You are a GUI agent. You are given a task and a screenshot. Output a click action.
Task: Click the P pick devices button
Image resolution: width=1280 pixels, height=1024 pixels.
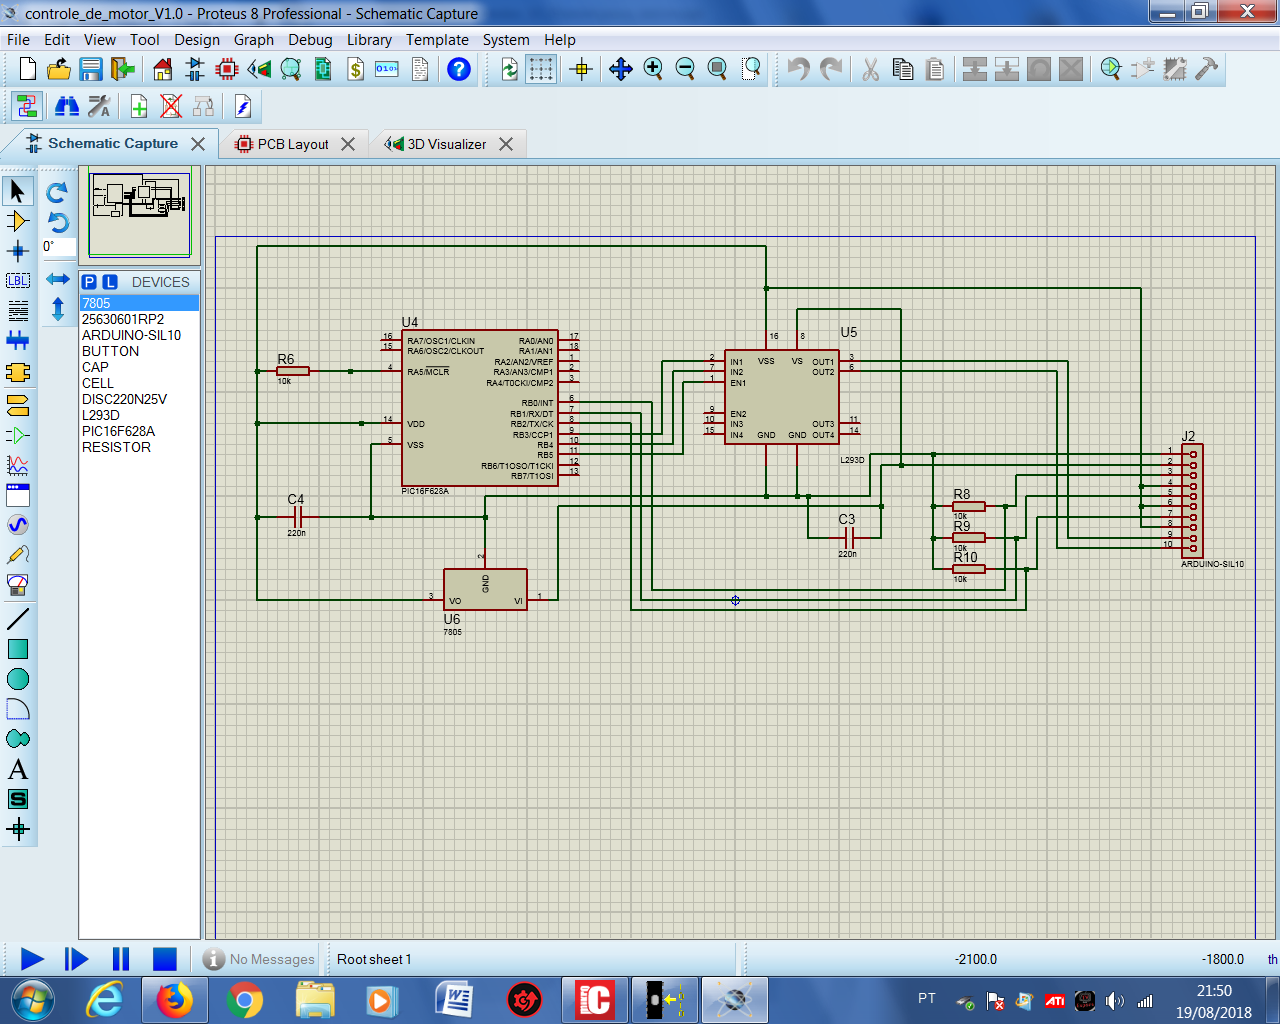coord(90,282)
